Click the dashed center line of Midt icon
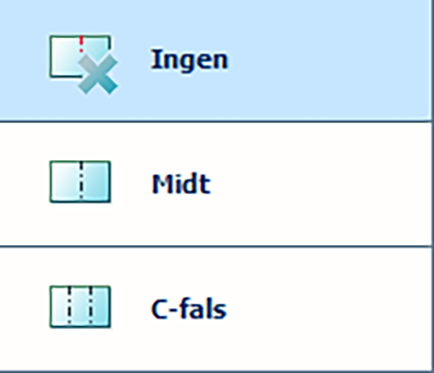 pyautogui.click(x=81, y=182)
